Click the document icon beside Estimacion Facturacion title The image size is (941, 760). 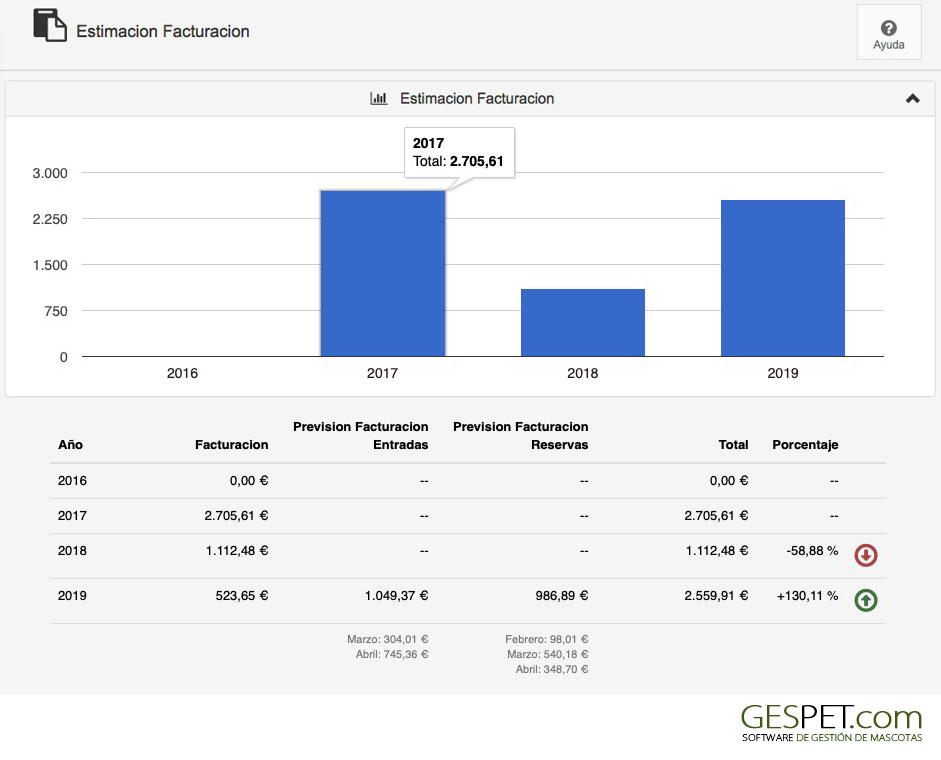point(49,24)
